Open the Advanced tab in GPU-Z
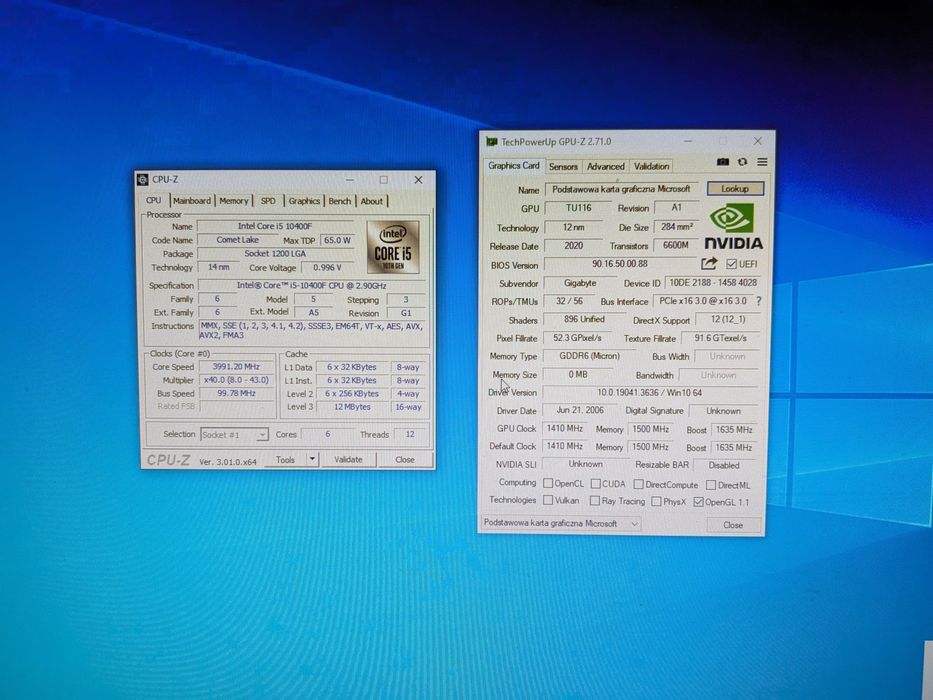The height and width of the screenshot is (700, 933). [x=606, y=167]
